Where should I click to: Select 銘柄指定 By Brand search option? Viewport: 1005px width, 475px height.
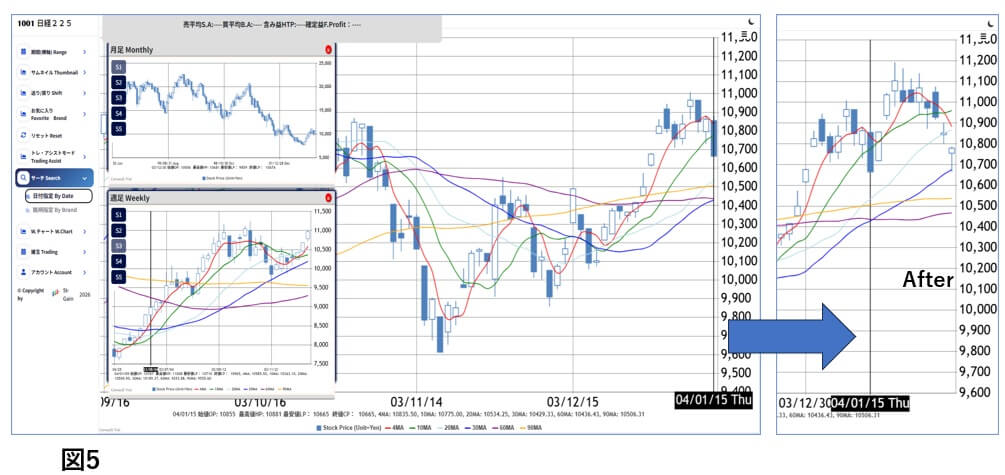point(49,210)
